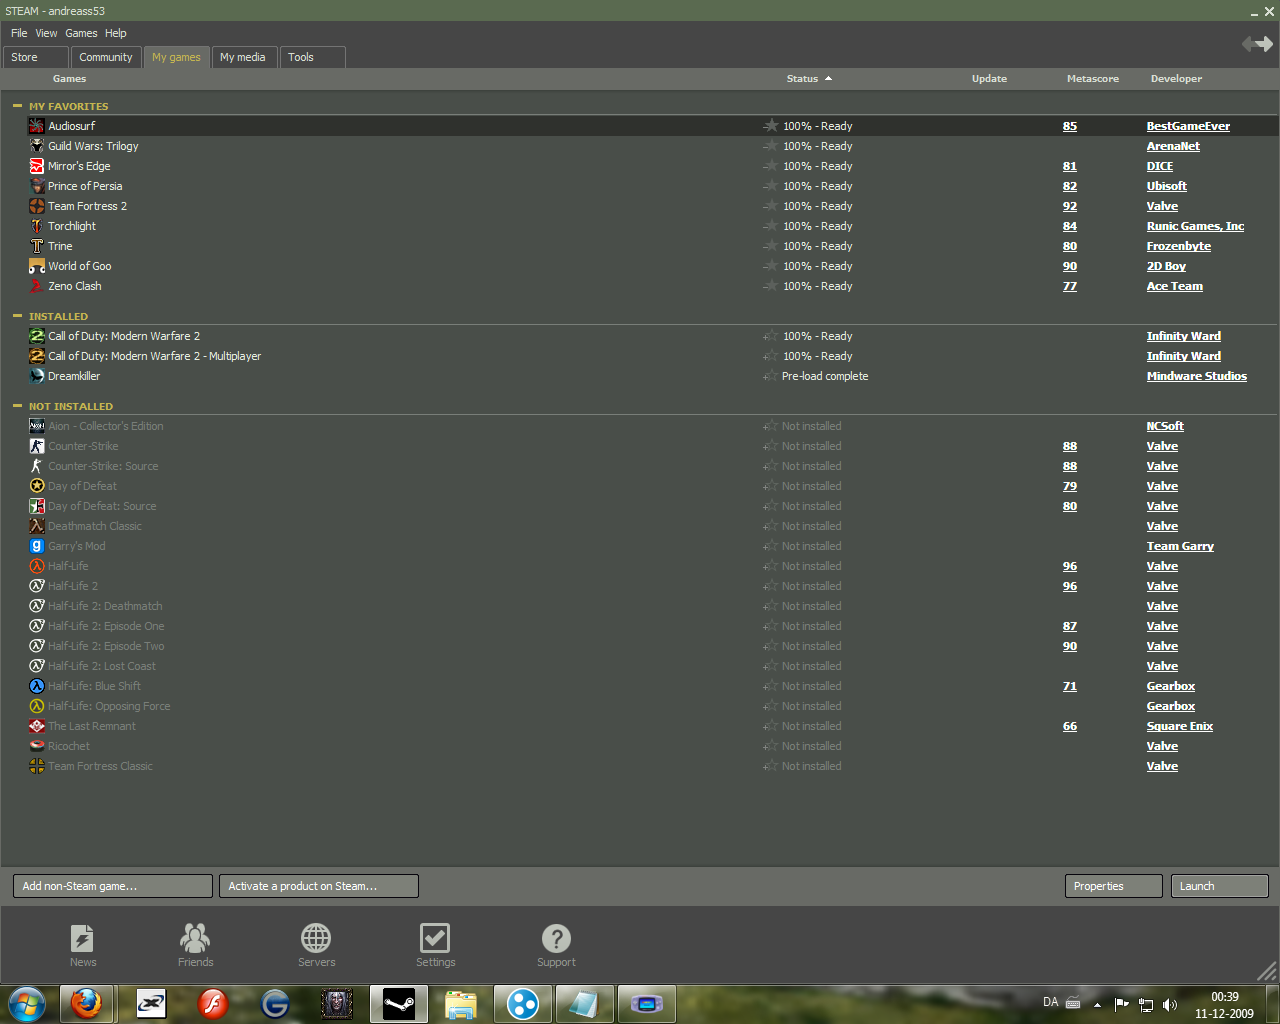Open the Windows Start orb
This screenshot has height=1024, width=1280.
click(x=27, y=1003)
